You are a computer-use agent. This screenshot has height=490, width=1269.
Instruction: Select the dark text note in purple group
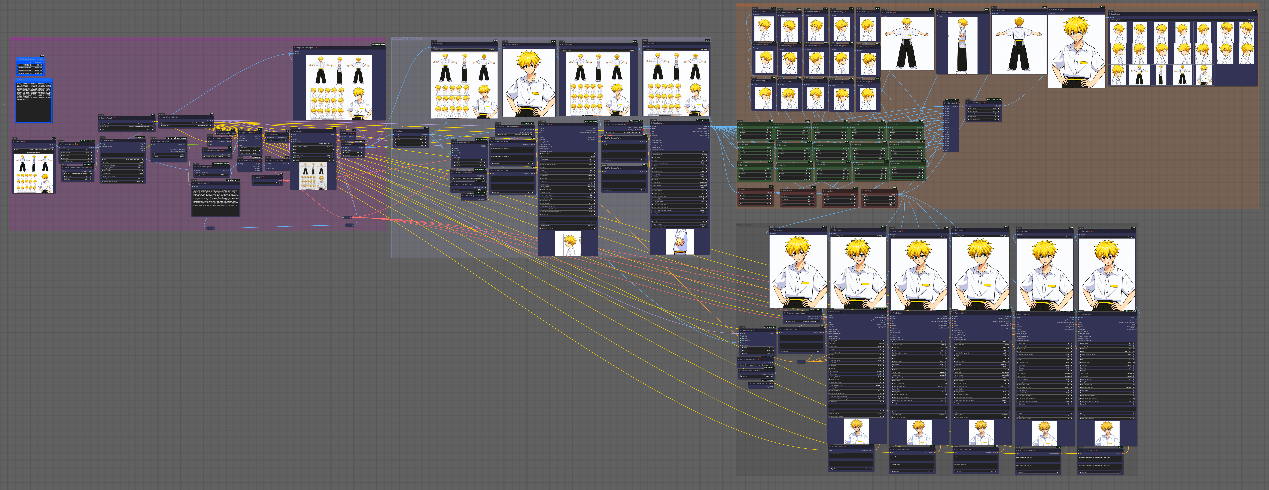(x=215, y=199)
